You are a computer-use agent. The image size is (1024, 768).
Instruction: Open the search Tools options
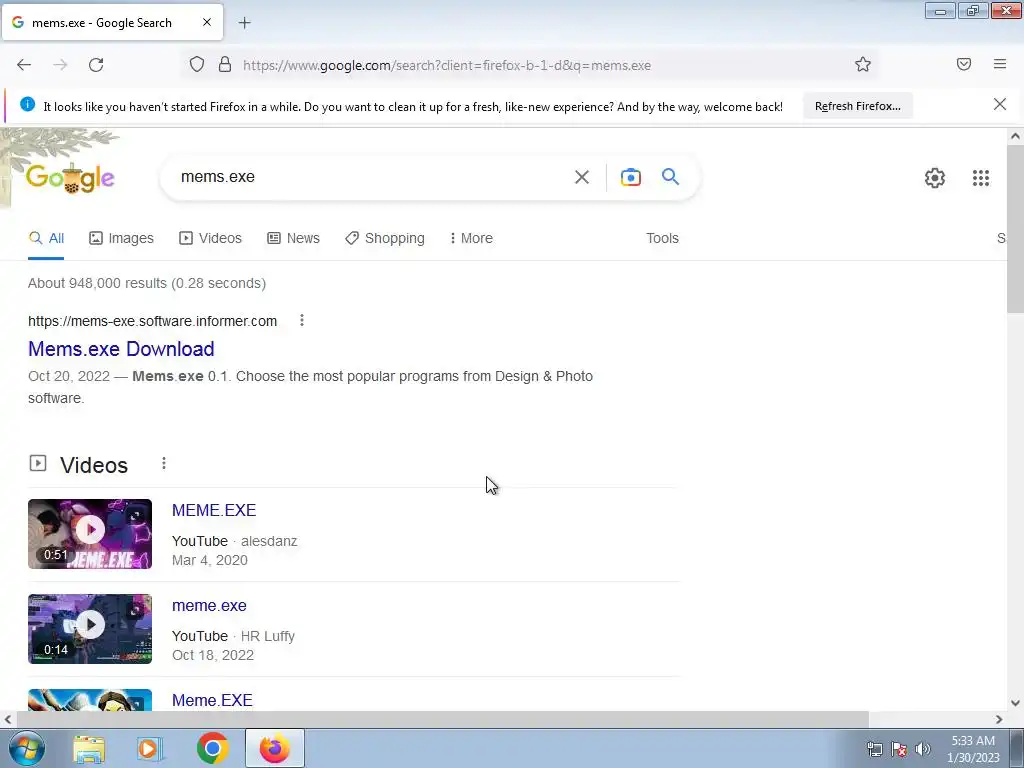point(662,238)
